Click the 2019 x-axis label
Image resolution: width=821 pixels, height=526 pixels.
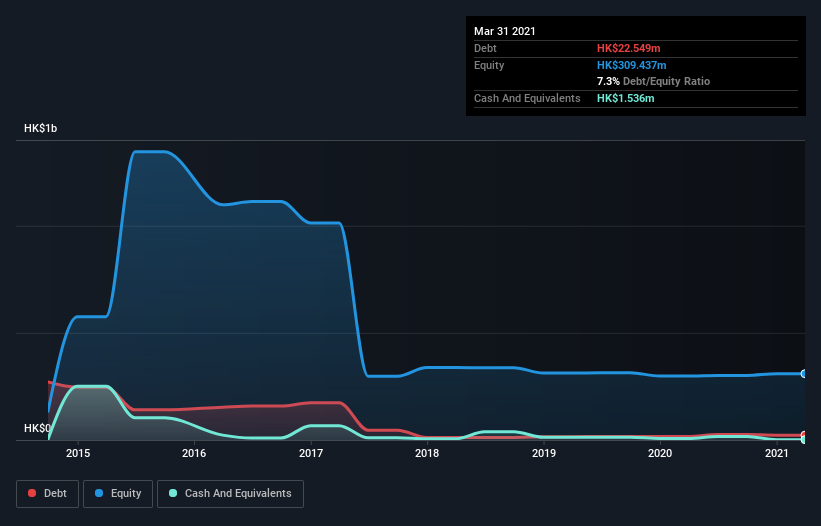544,453
